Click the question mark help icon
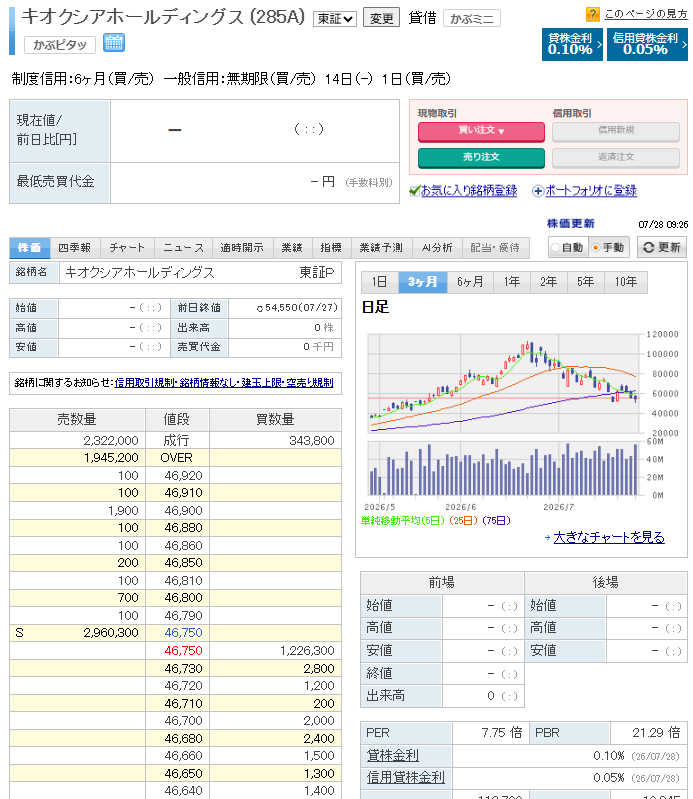Image resolution: width=693 pixels, height=799 pixels. click(x=593, y=14)
